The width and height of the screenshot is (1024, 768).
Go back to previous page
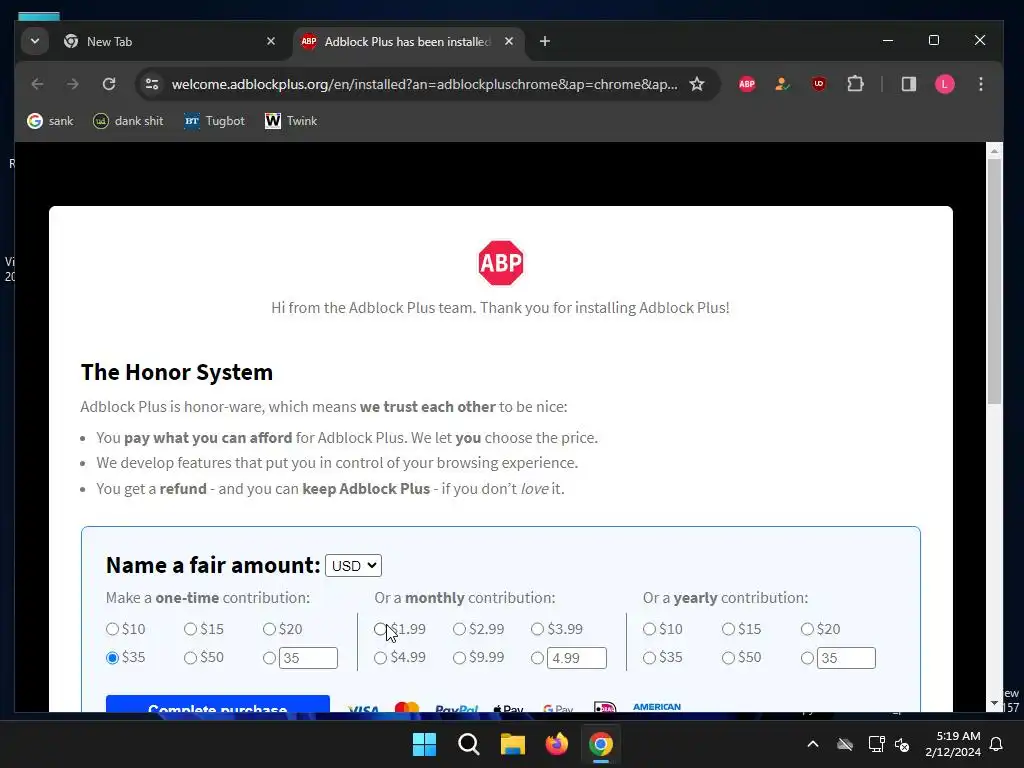click(x=37, y=84)
